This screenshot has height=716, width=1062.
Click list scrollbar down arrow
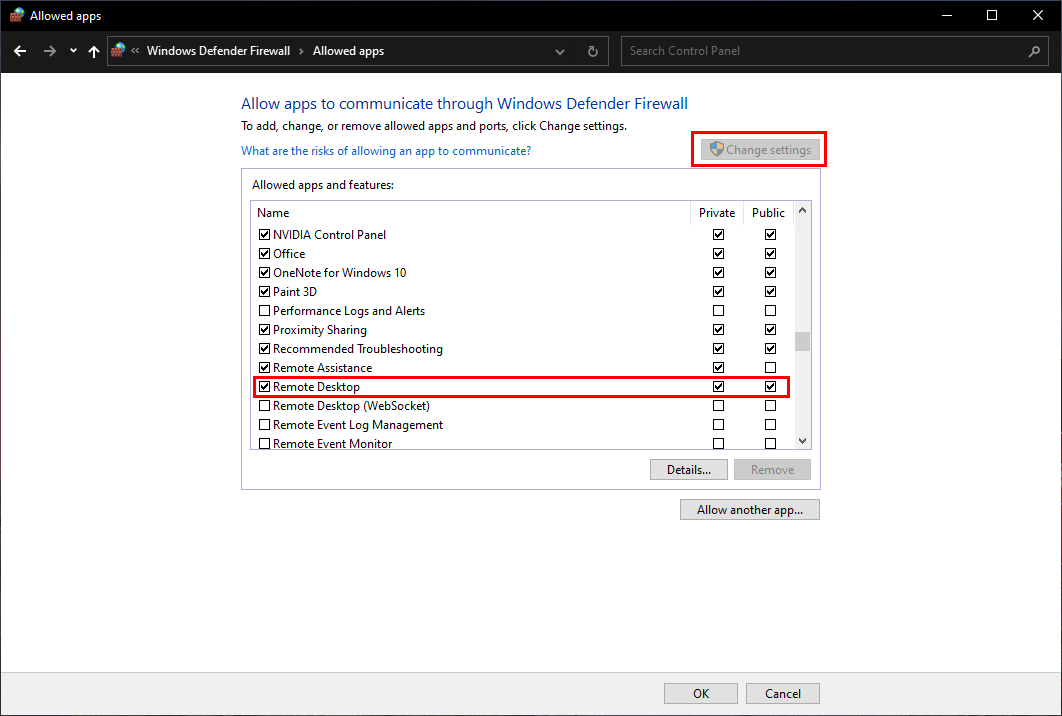click(x=803, y=441)
